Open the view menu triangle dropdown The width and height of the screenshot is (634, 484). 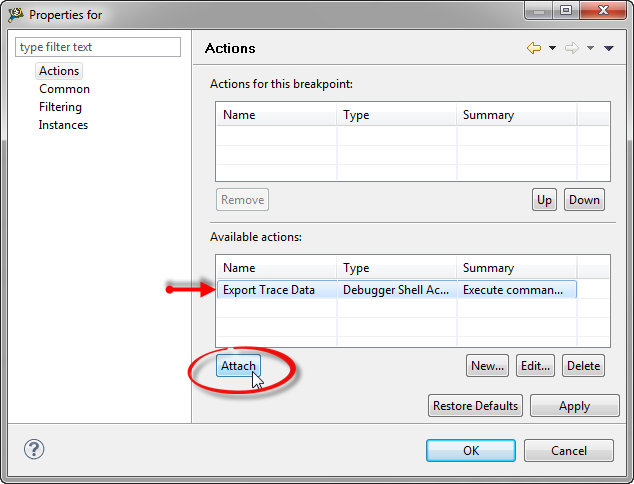(609, 48)
